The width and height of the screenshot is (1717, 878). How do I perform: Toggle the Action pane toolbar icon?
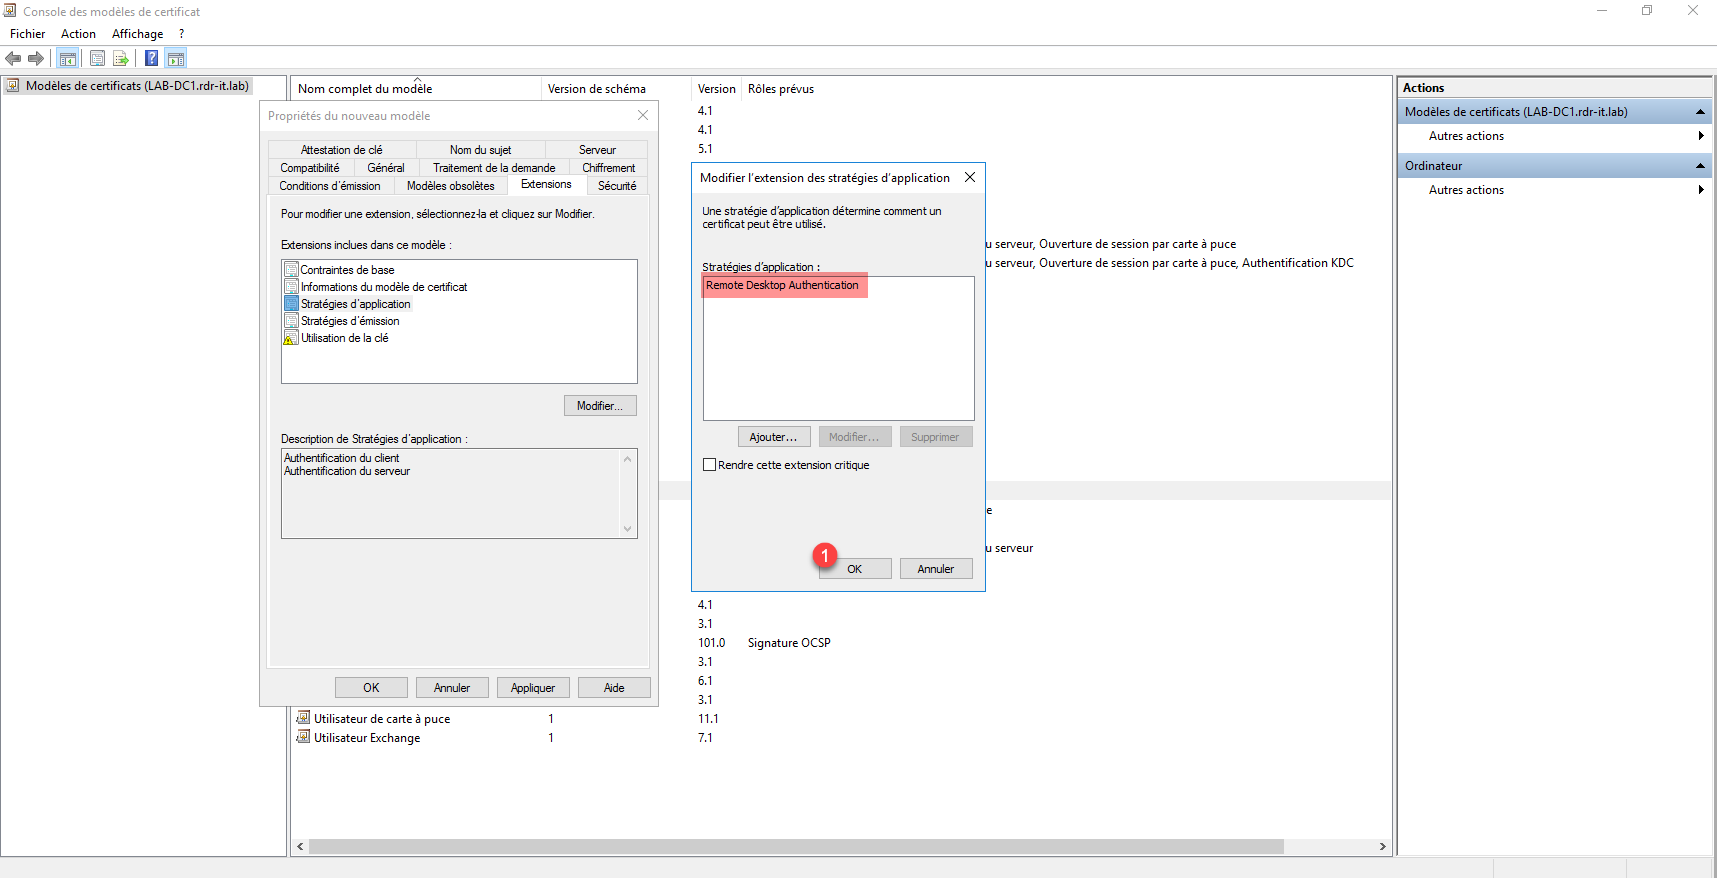(x=176, y=59)
